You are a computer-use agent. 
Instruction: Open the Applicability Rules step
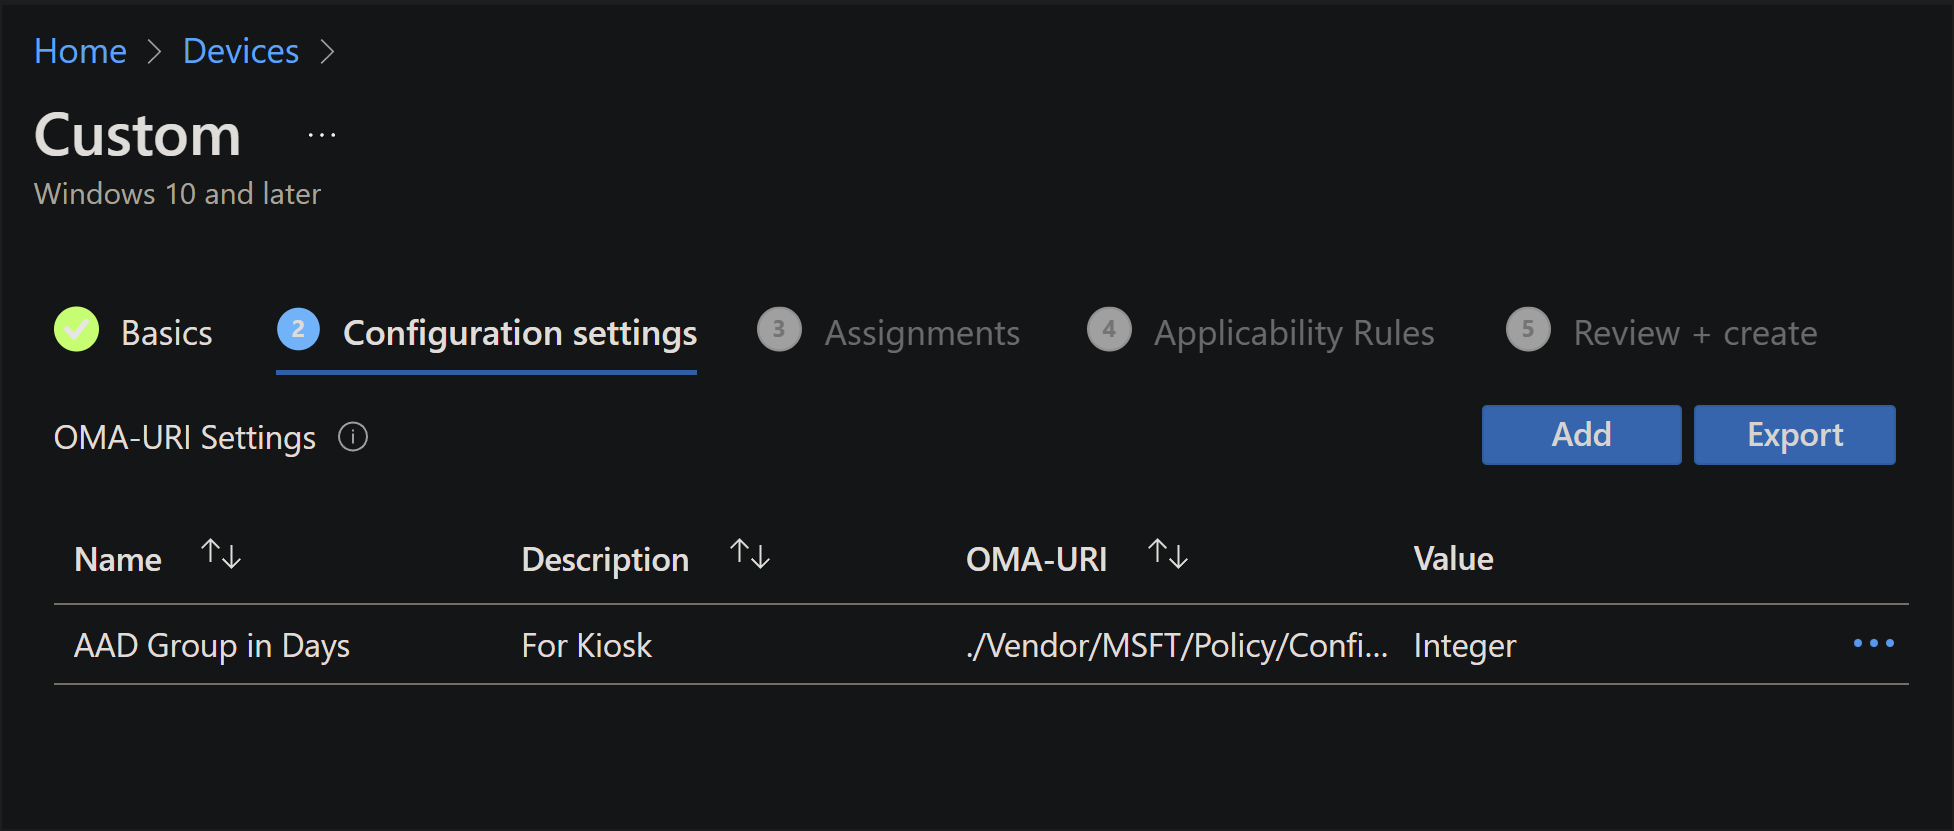[x=1294, y=333]
